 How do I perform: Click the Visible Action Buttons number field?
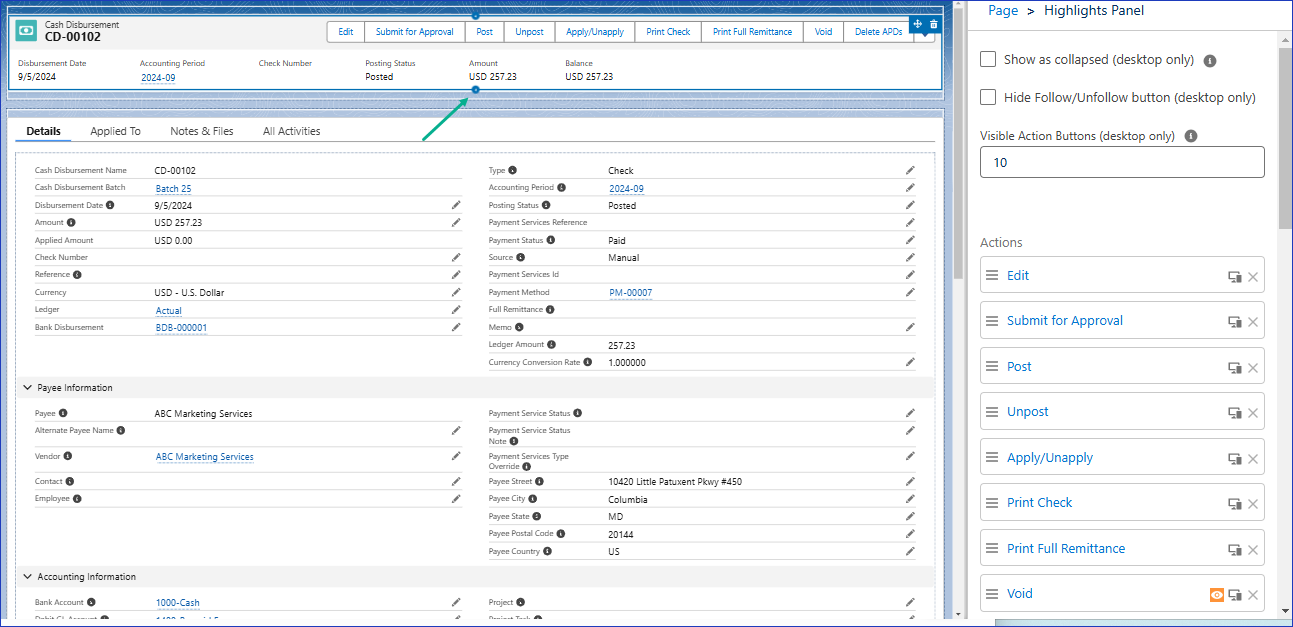(1122, 162)
